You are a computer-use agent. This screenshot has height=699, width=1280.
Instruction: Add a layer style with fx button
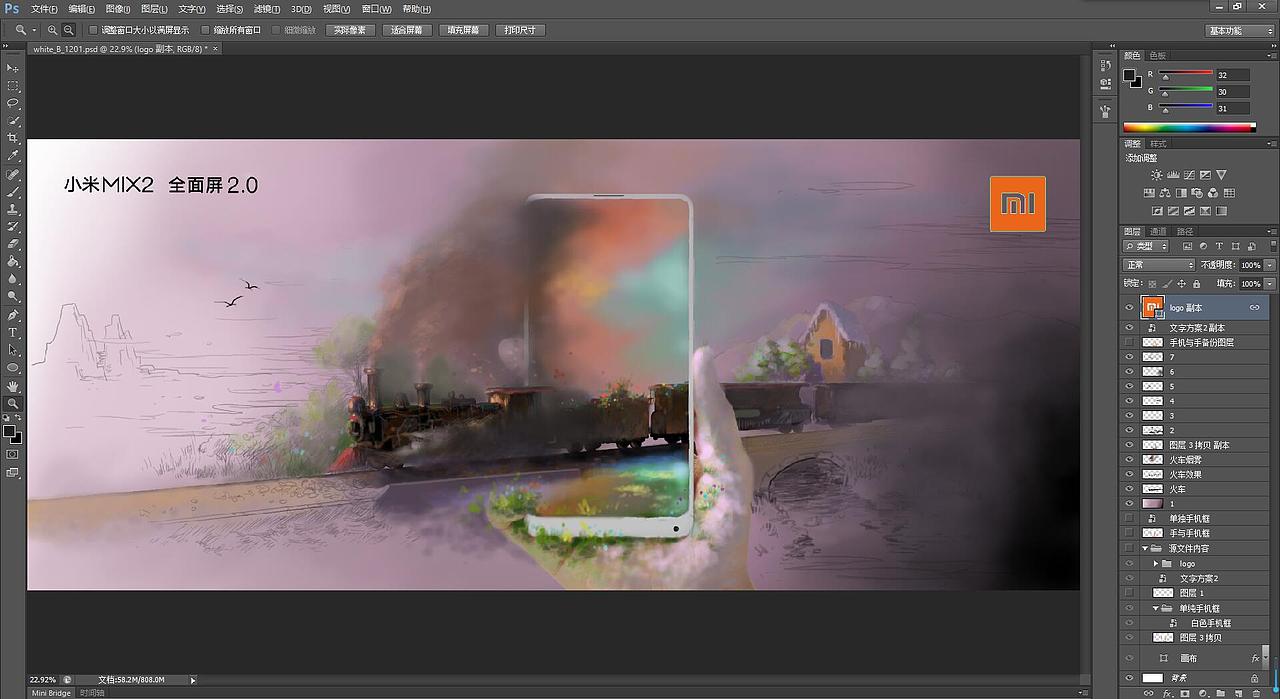(1167, 692)
